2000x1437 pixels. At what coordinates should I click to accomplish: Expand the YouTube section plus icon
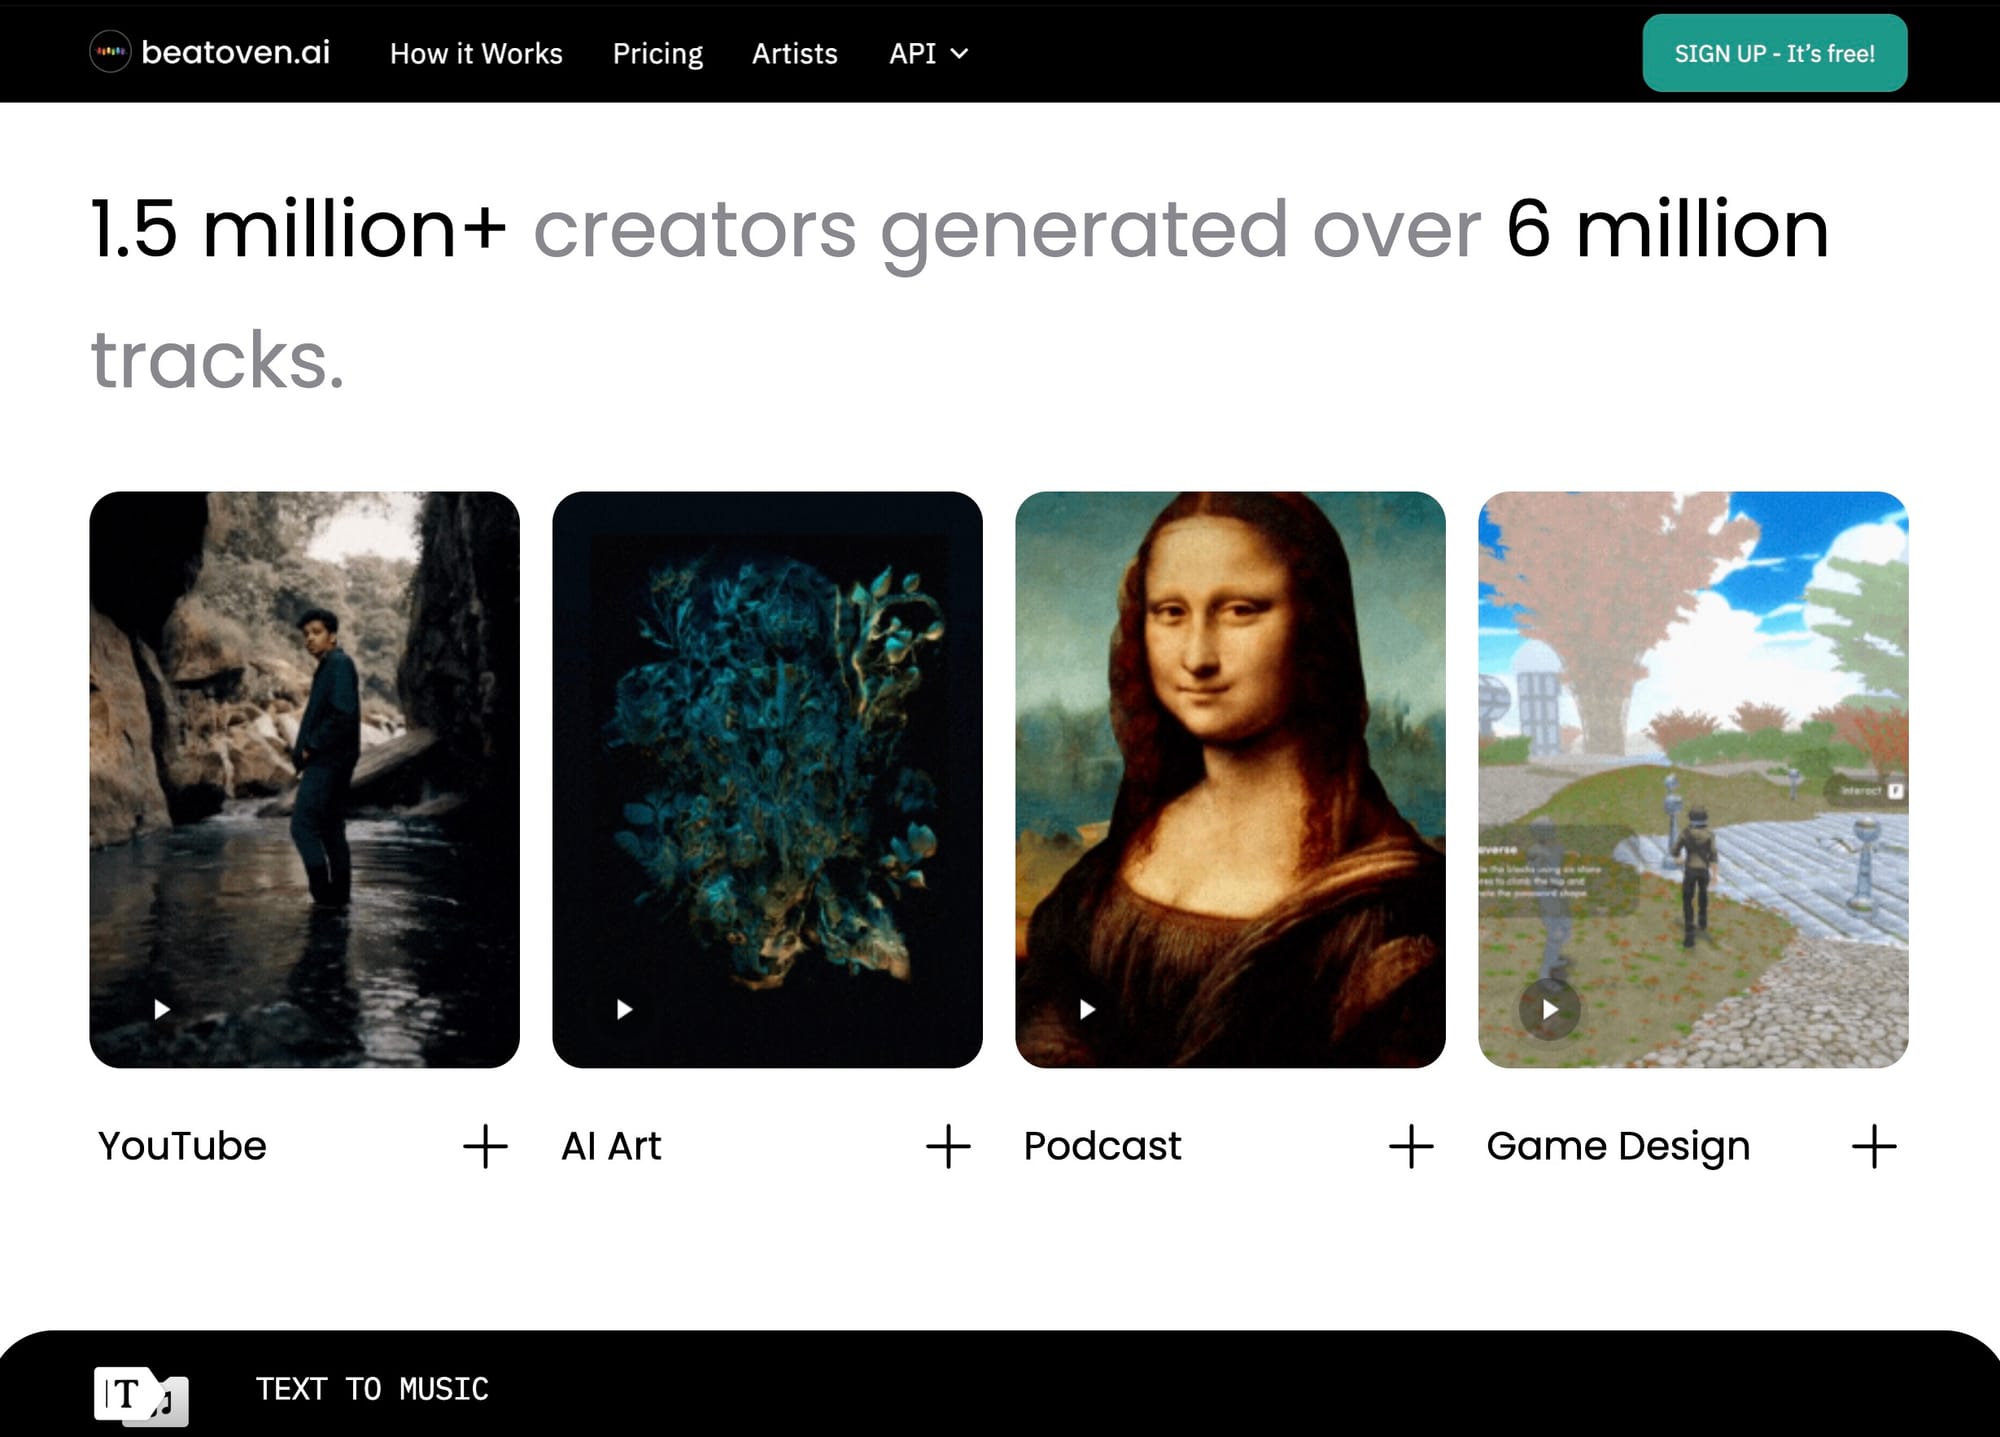click(485, 1146)
